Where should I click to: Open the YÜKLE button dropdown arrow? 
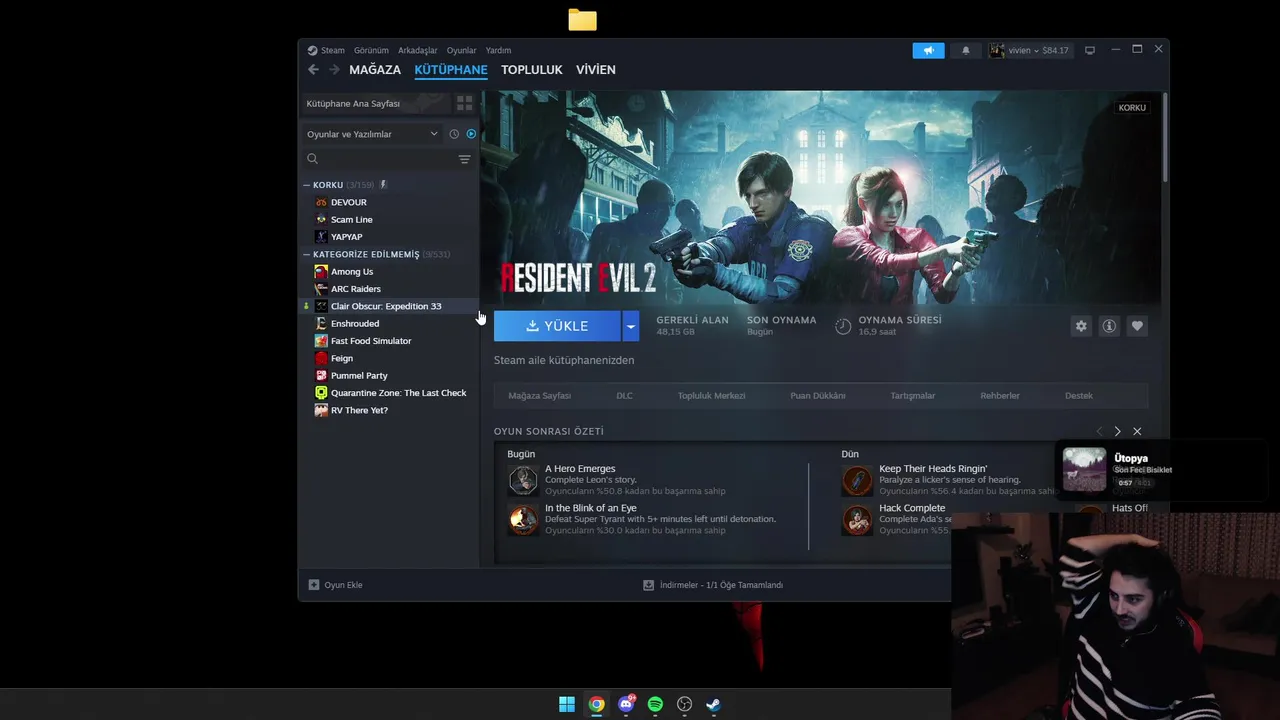point(630,326)
